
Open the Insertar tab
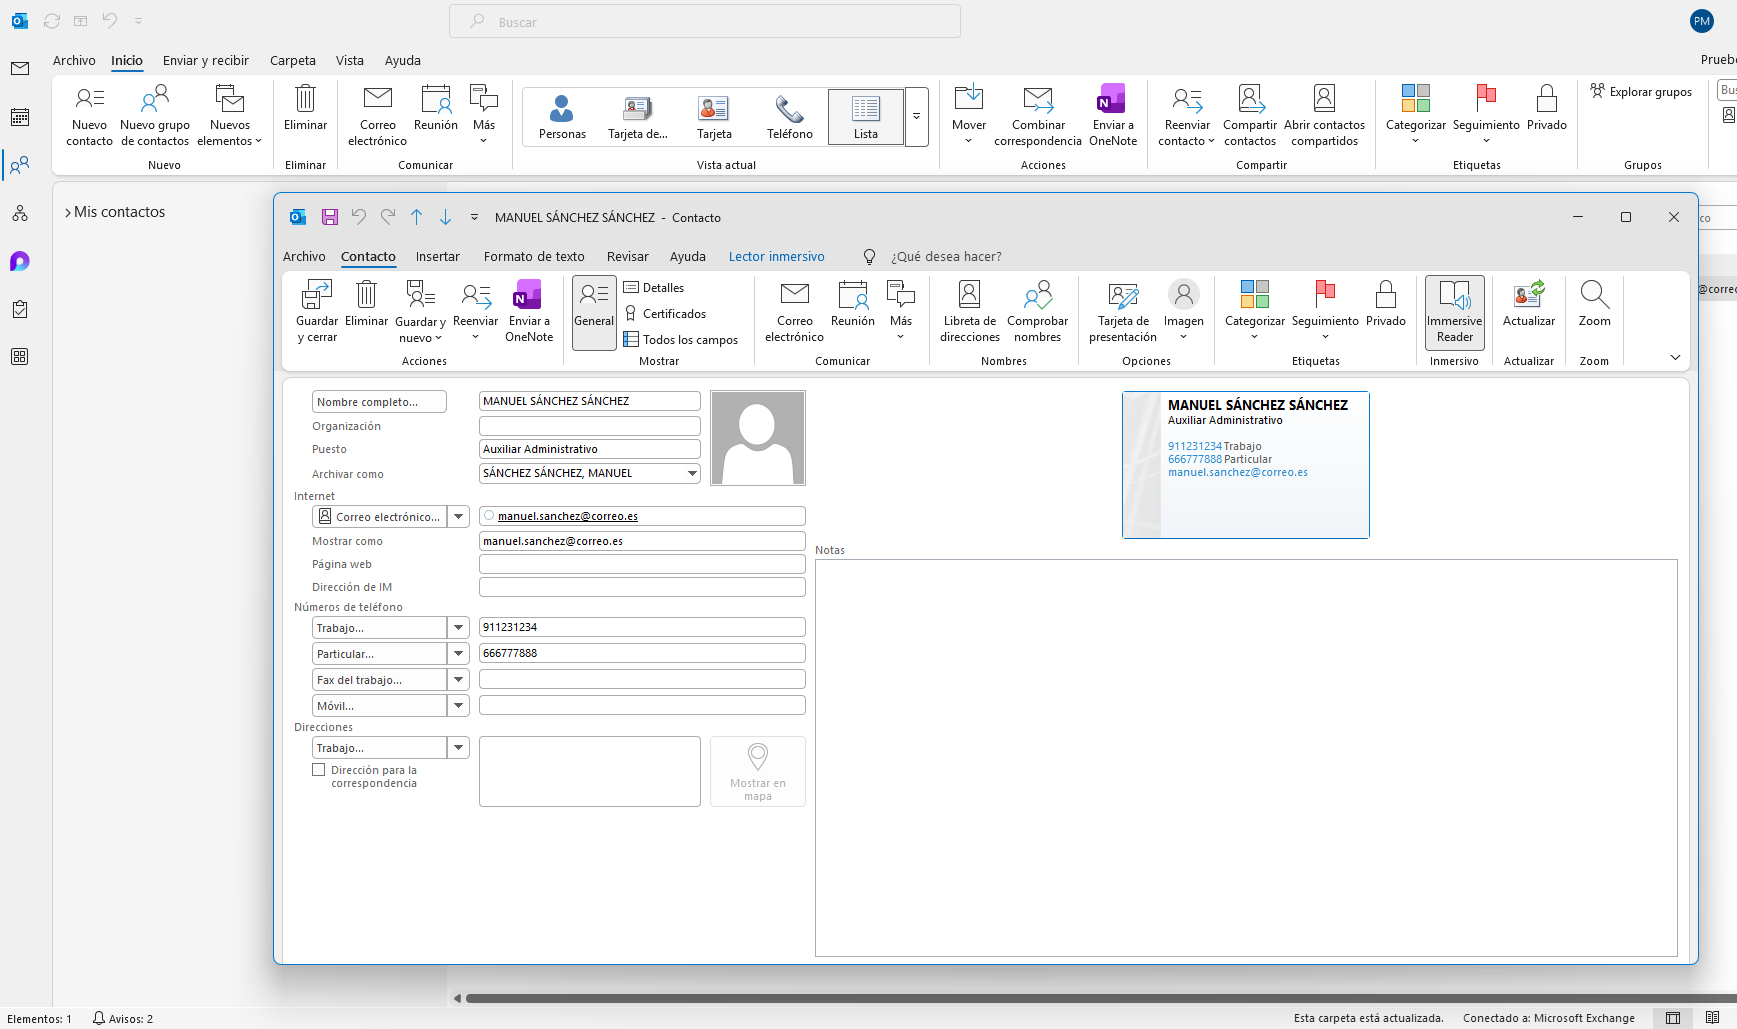(x=438, y=257)
